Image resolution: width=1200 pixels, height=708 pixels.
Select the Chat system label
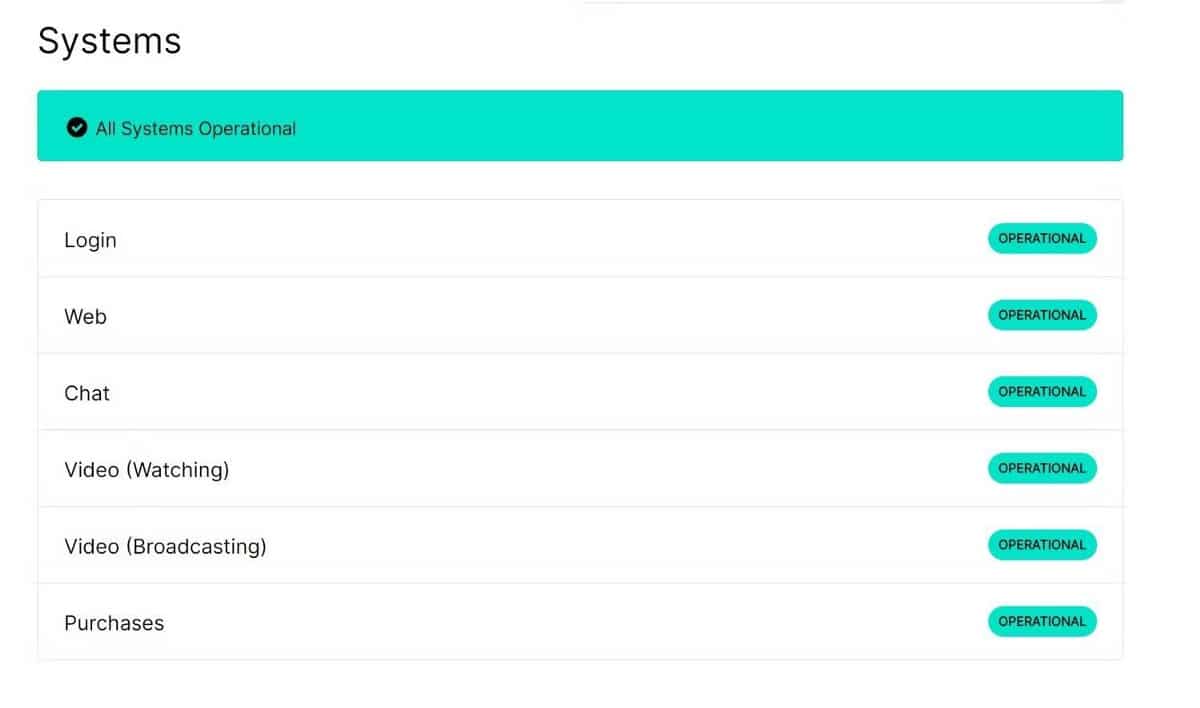point(87,393)
